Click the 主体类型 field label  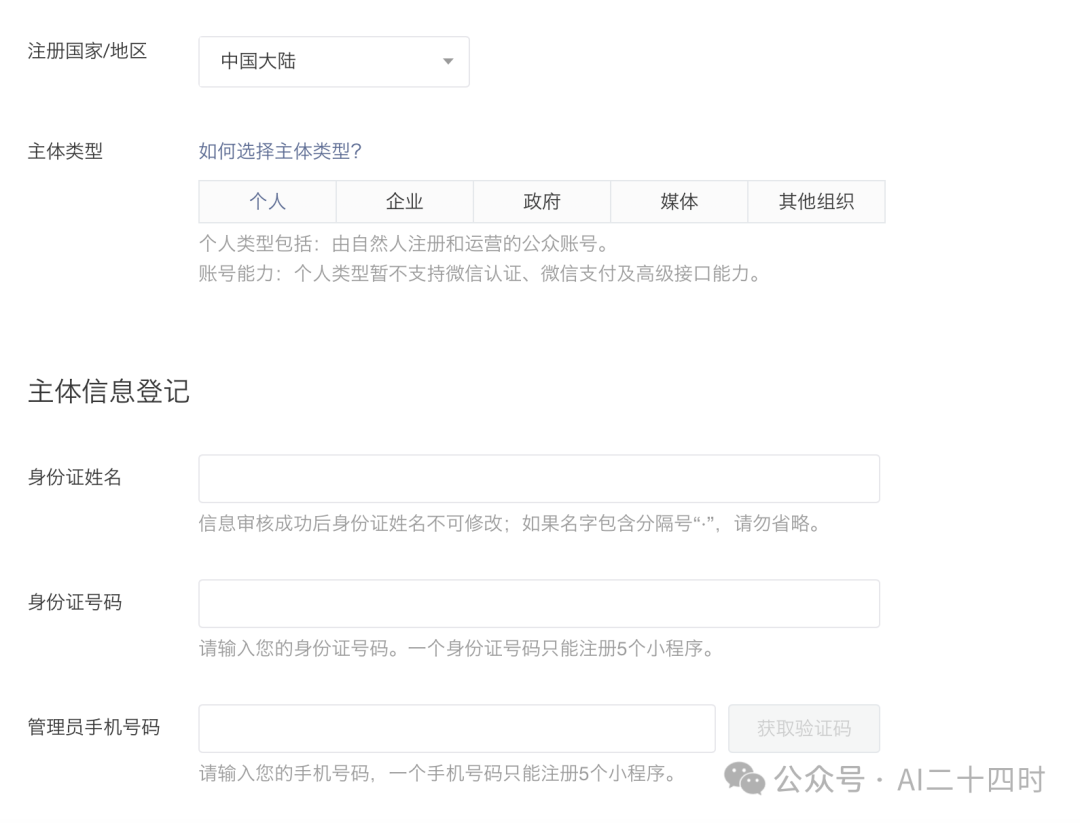coord(65,151)
